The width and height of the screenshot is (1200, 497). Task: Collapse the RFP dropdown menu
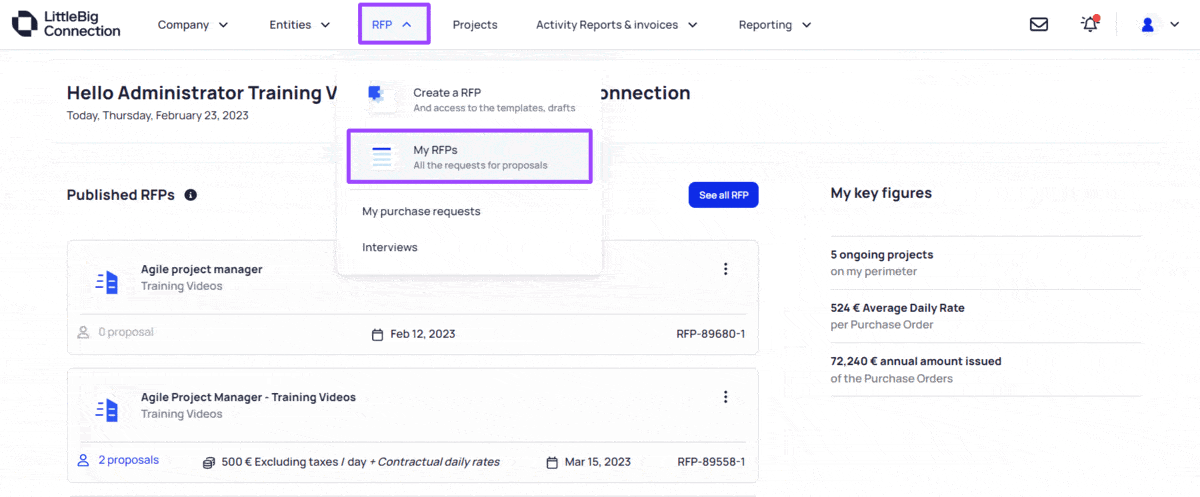(x=393, y=25)
